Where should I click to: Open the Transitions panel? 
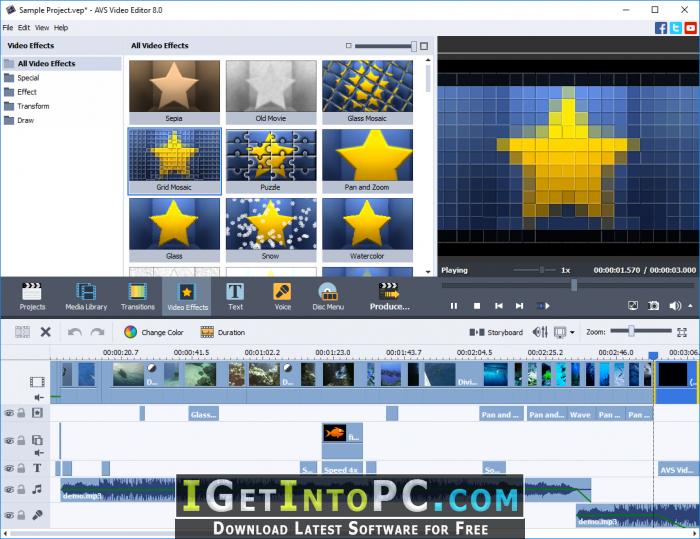point(138,297)
